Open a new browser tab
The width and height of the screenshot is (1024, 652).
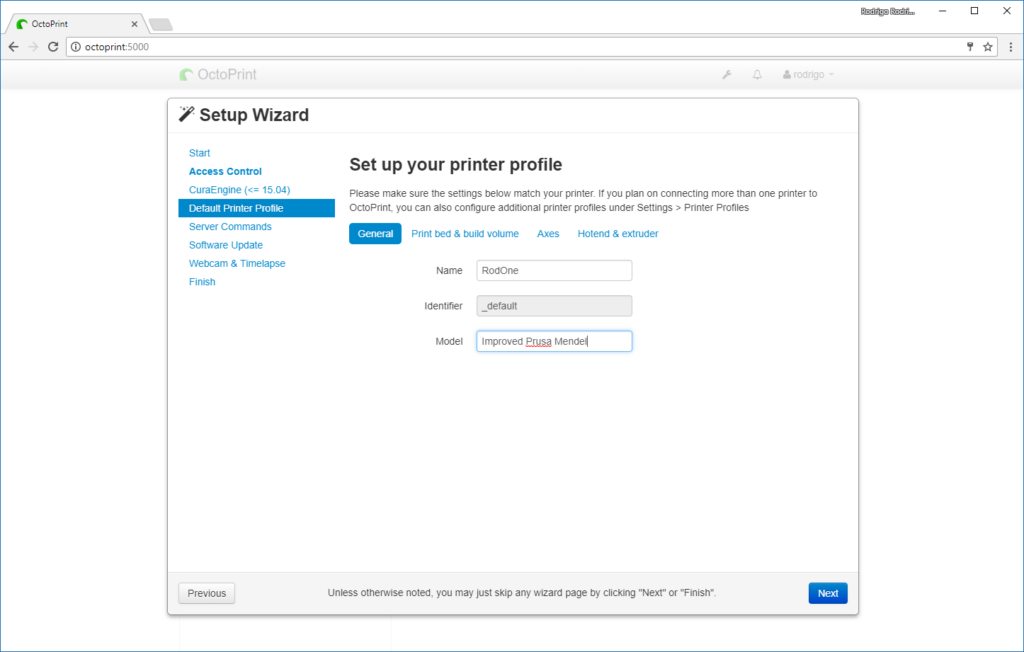pyautogui.click(x=161, y=25)
